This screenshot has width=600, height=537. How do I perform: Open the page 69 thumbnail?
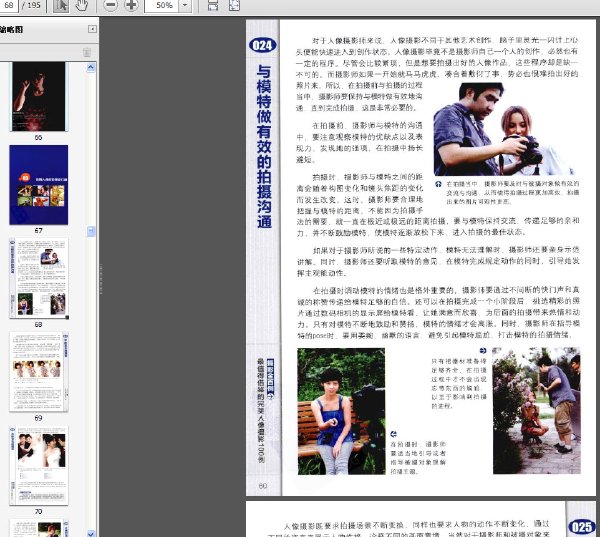39,372
